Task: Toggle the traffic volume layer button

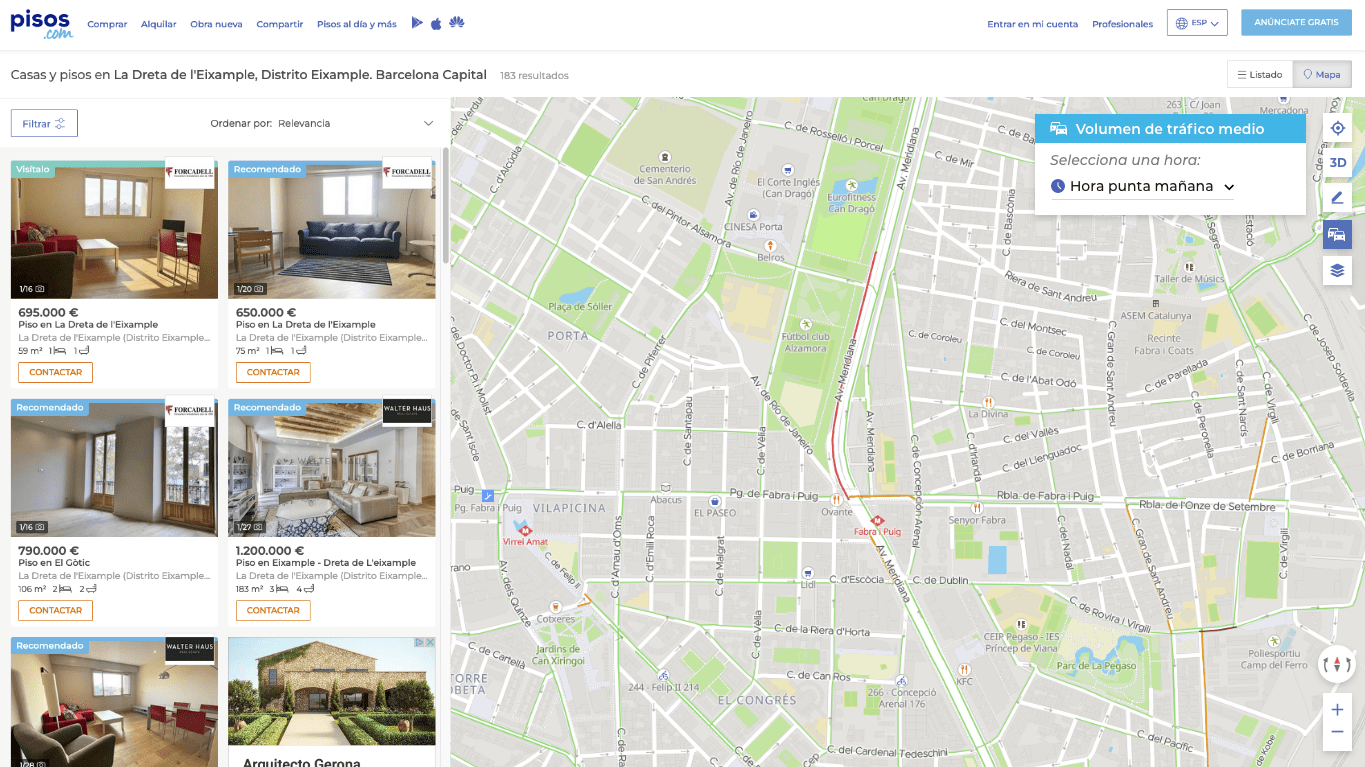Action: pyautogui.click(x=1337, y=235)
